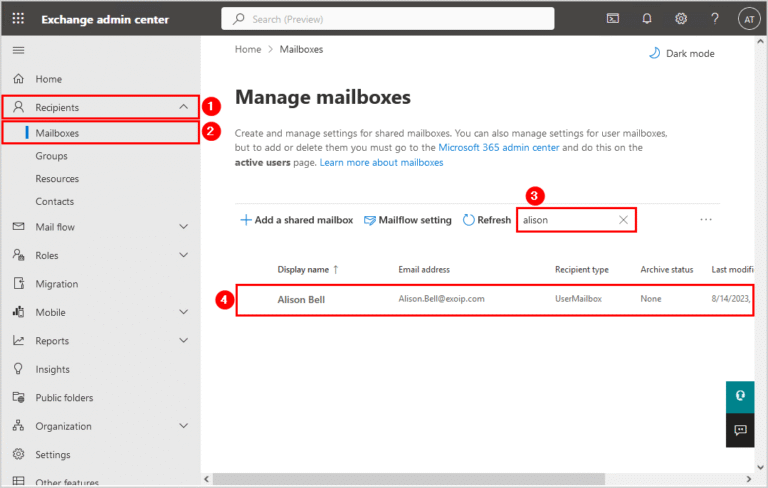Image resolution: width=768 pixels, height=488 pixels.
Task: Collapse the navigation hamburger menu
Action: [18, 50]
